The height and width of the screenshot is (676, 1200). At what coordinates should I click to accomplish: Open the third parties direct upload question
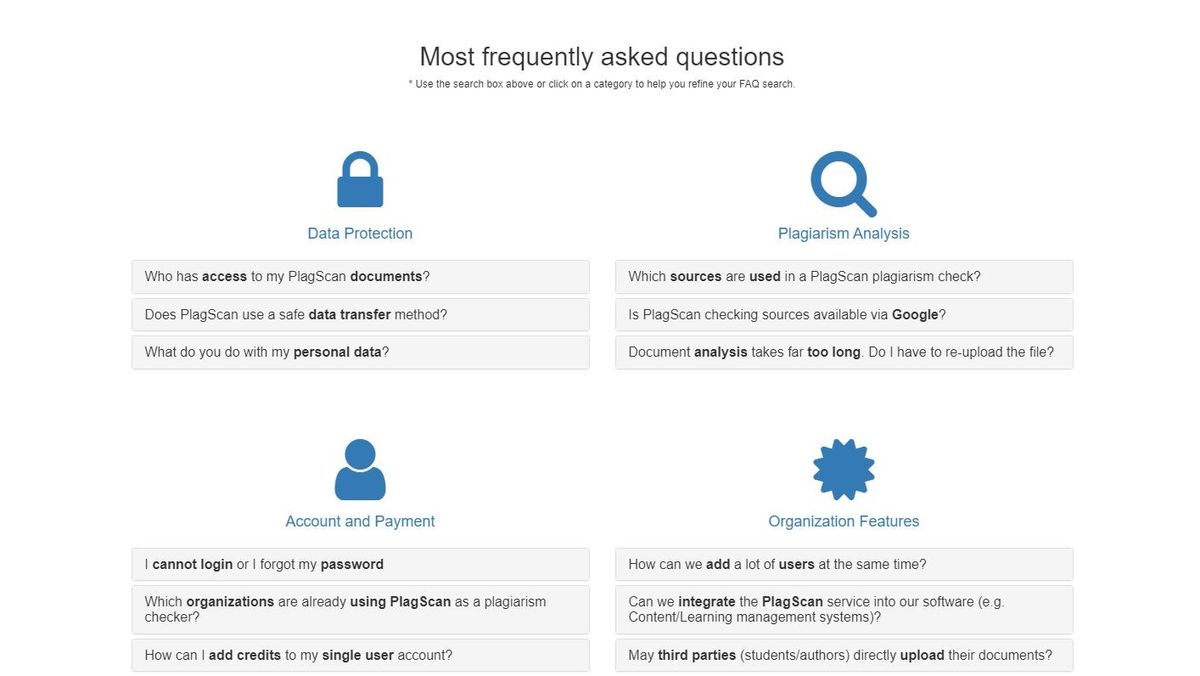click(843, 655)
